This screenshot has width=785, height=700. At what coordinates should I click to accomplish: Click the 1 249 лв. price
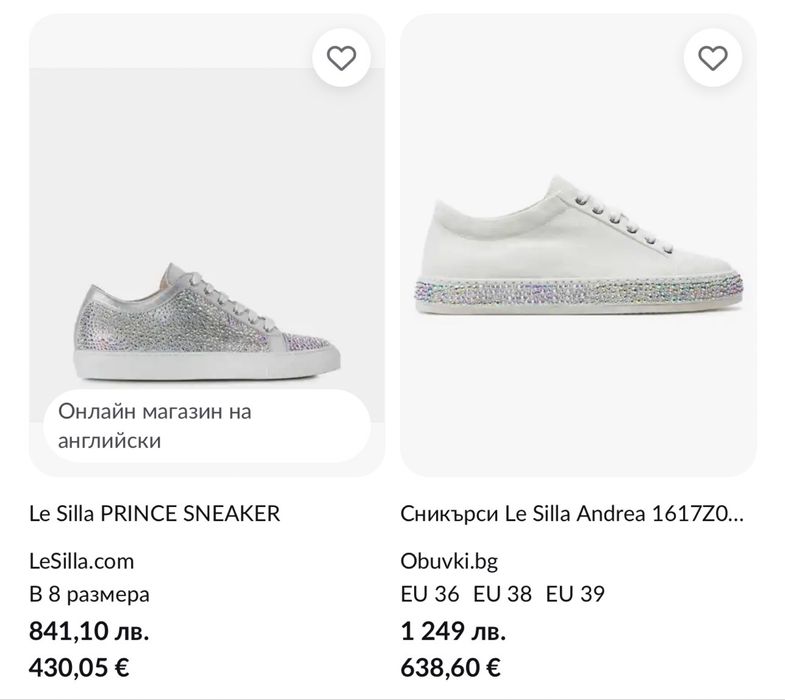point(452,631)
